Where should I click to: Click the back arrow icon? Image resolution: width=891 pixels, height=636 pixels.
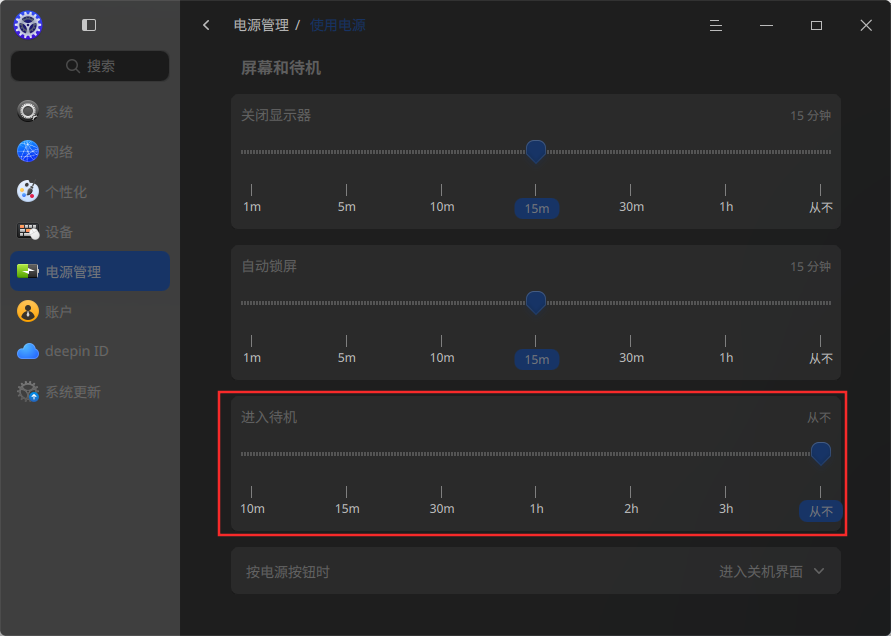(206, 25)
